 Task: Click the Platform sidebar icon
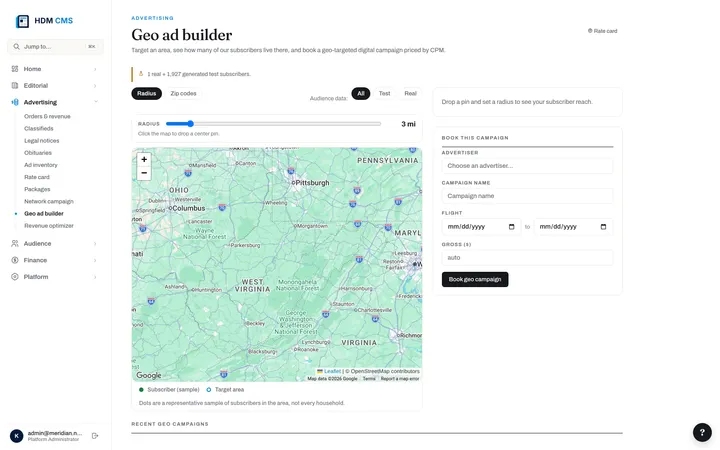tap(15, 277)
